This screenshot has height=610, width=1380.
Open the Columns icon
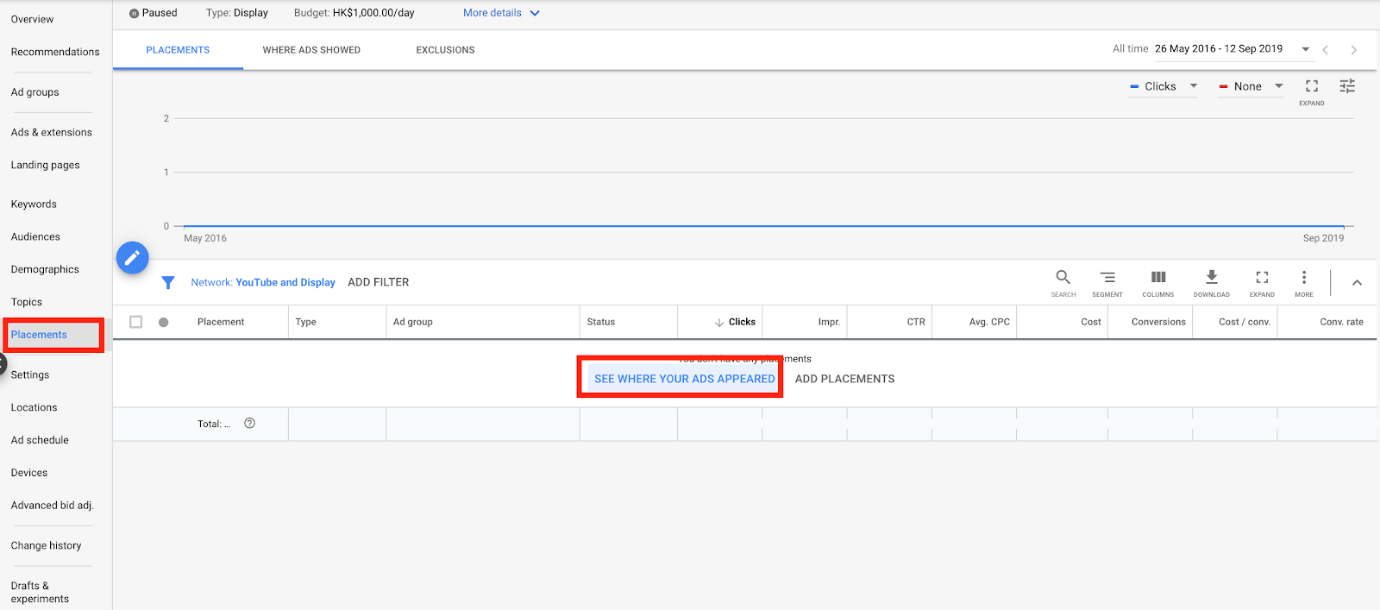click(x=1158, y=279)
